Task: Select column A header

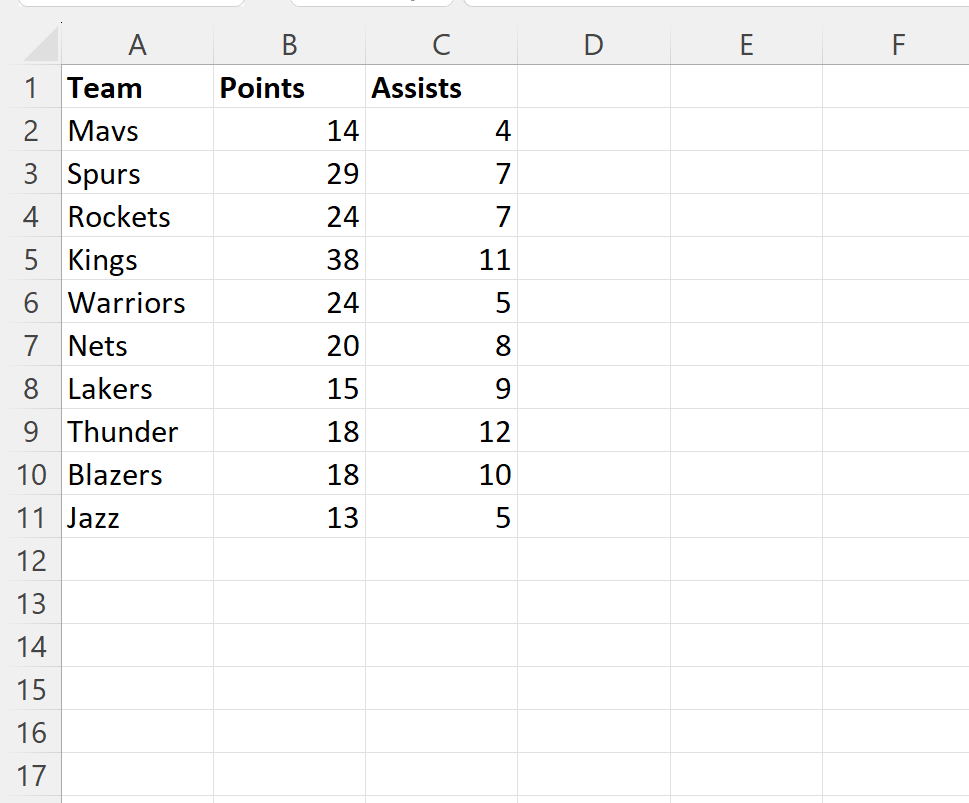Action: coord(137,45)
